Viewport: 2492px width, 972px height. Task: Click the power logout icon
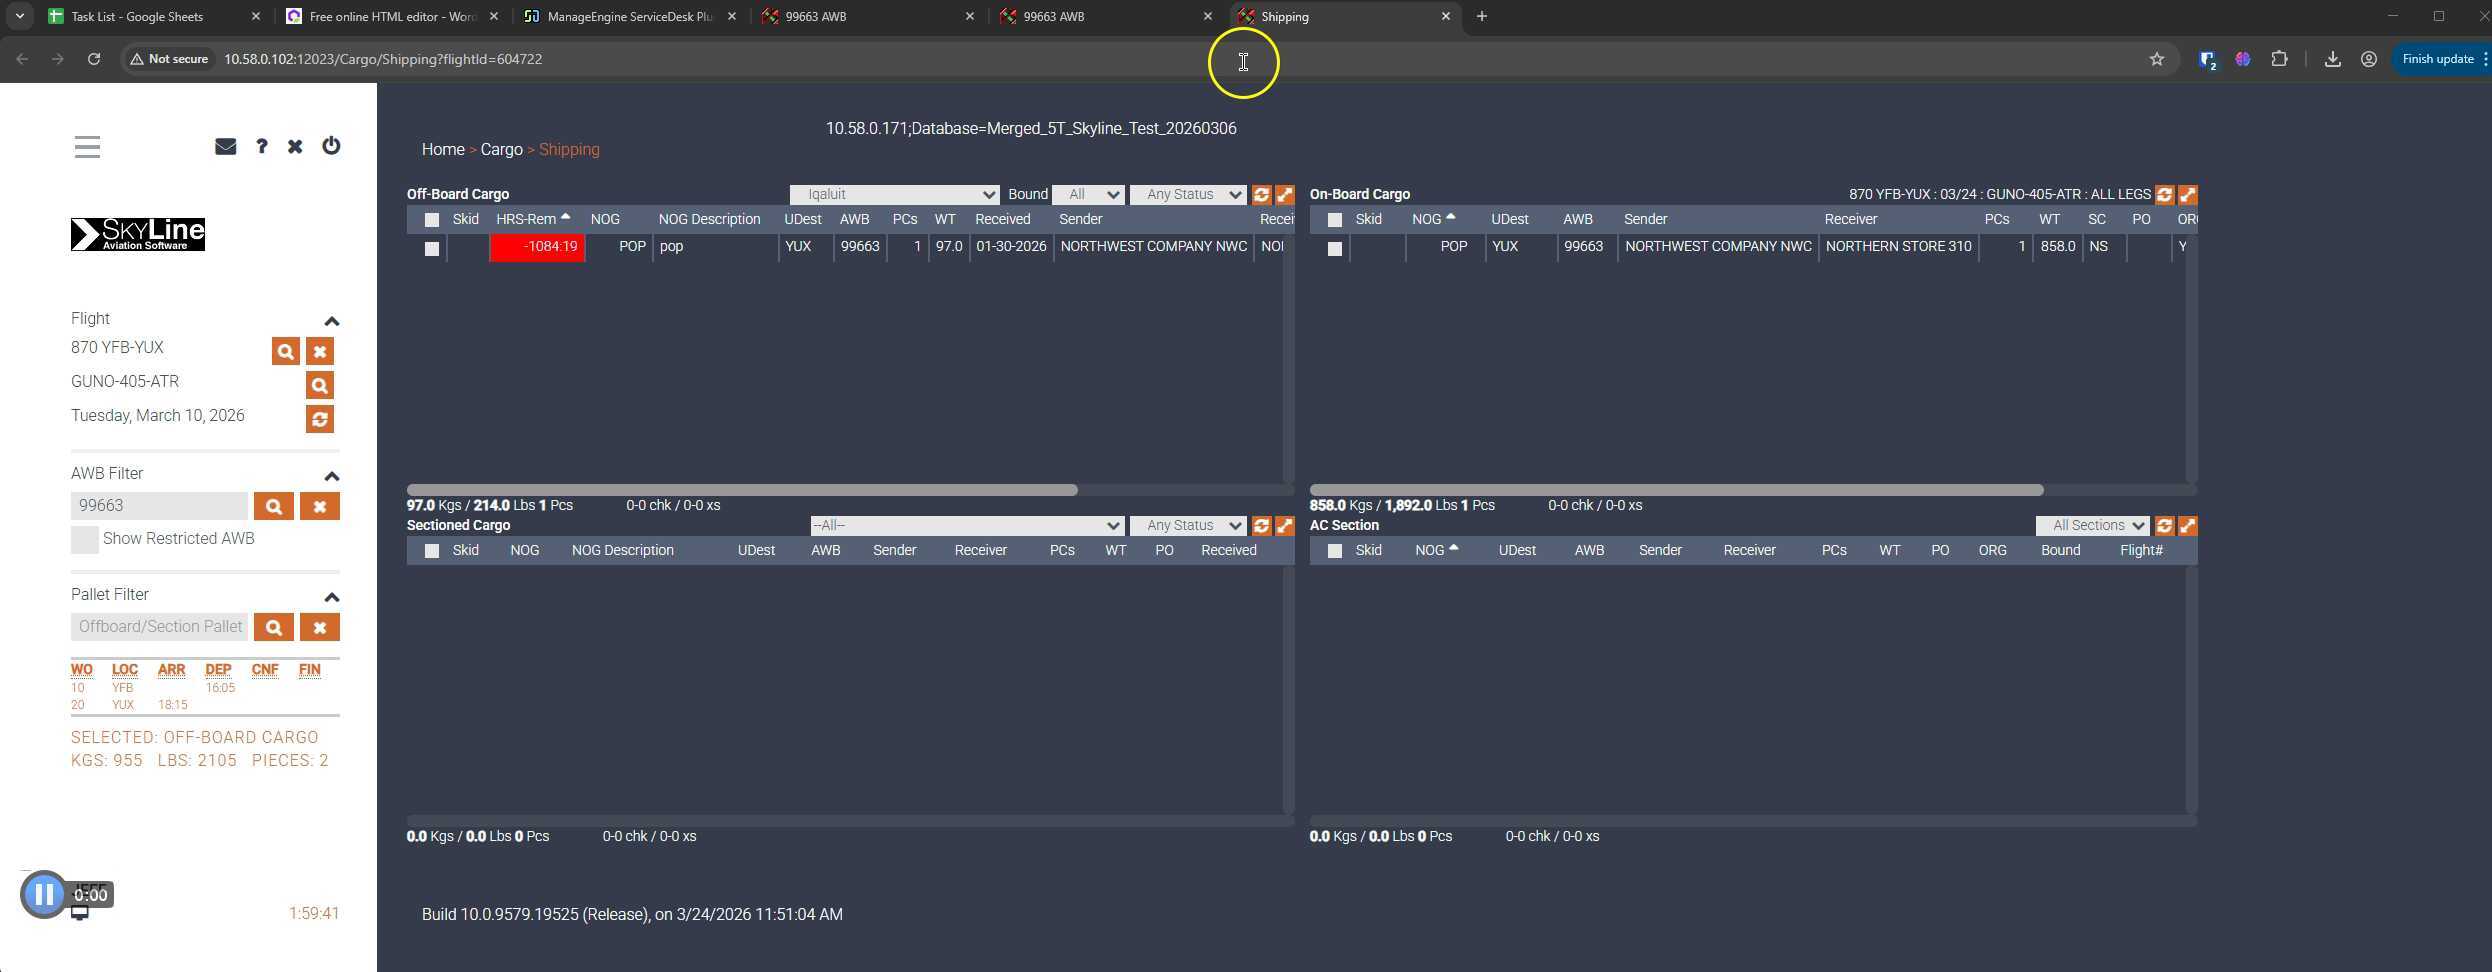331,146
